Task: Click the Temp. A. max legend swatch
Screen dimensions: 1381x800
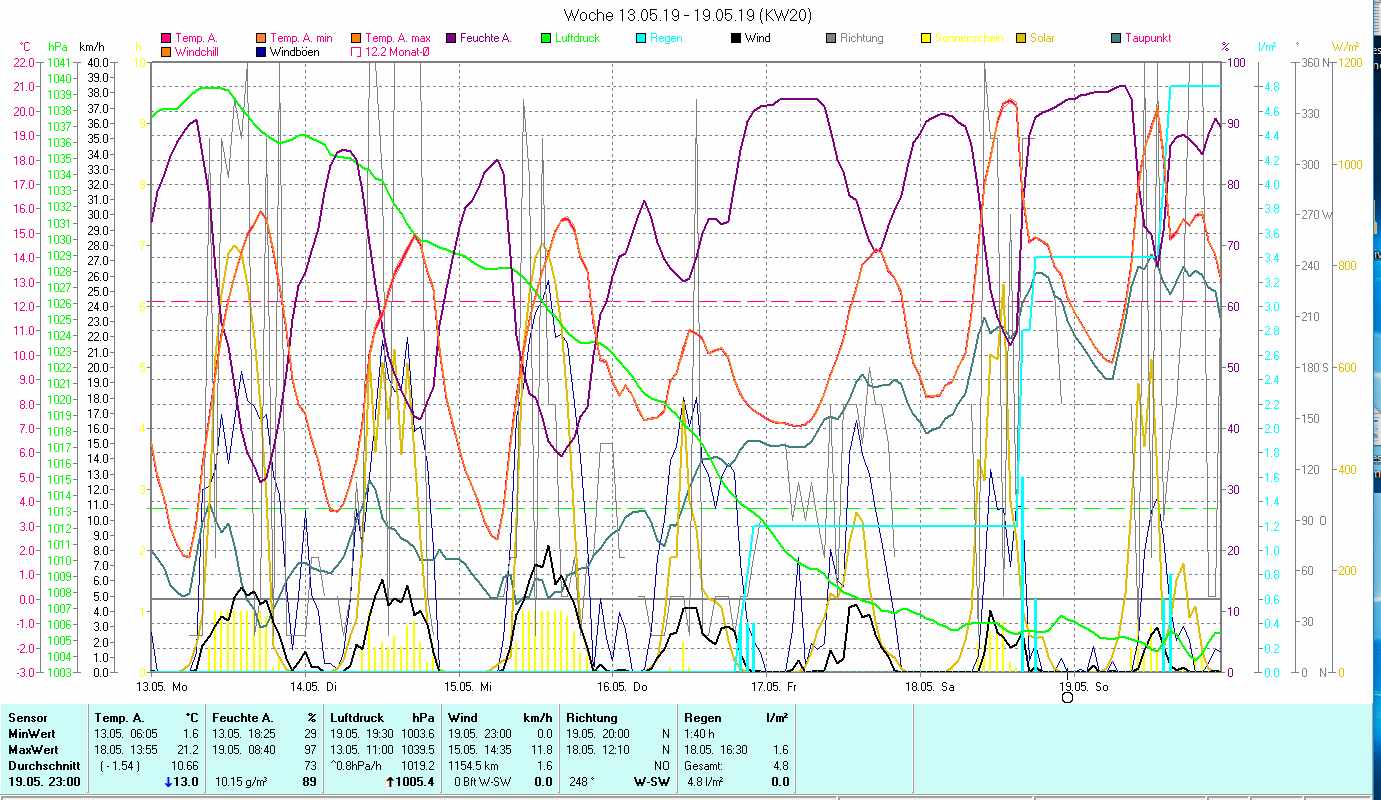Action: click(356, 38)
